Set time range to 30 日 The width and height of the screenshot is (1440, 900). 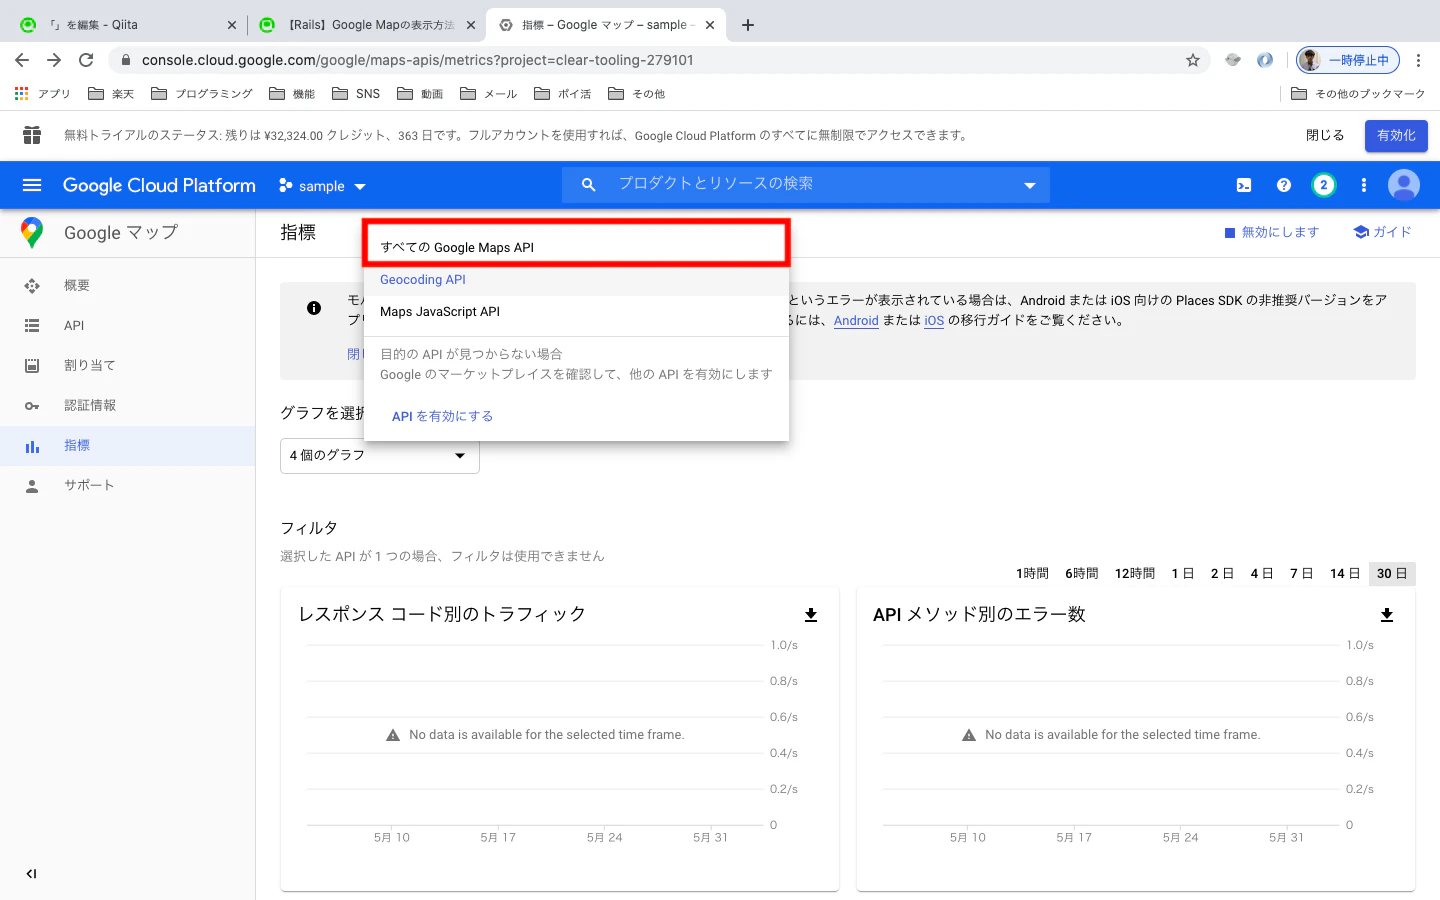[1392, 573]
